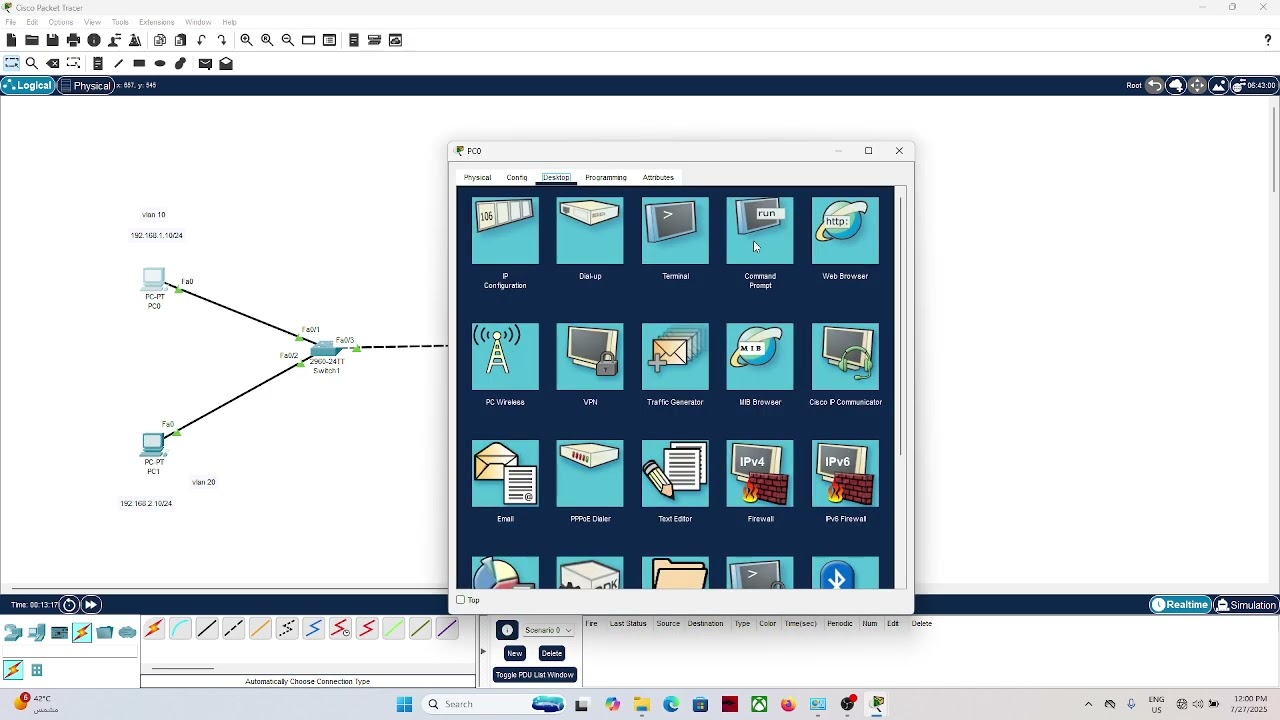Open the Web Browser app
Image resolution: width=1280 pixels, height=720 pixels.
(845, 231)
